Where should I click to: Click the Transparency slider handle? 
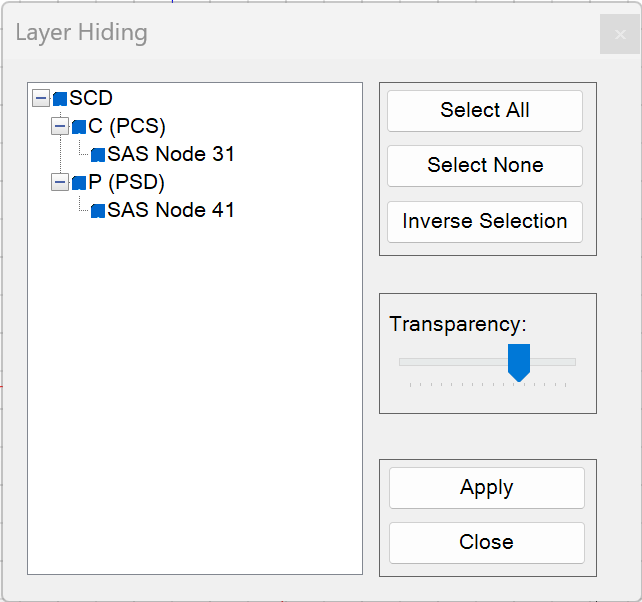[x=519, y=362]
